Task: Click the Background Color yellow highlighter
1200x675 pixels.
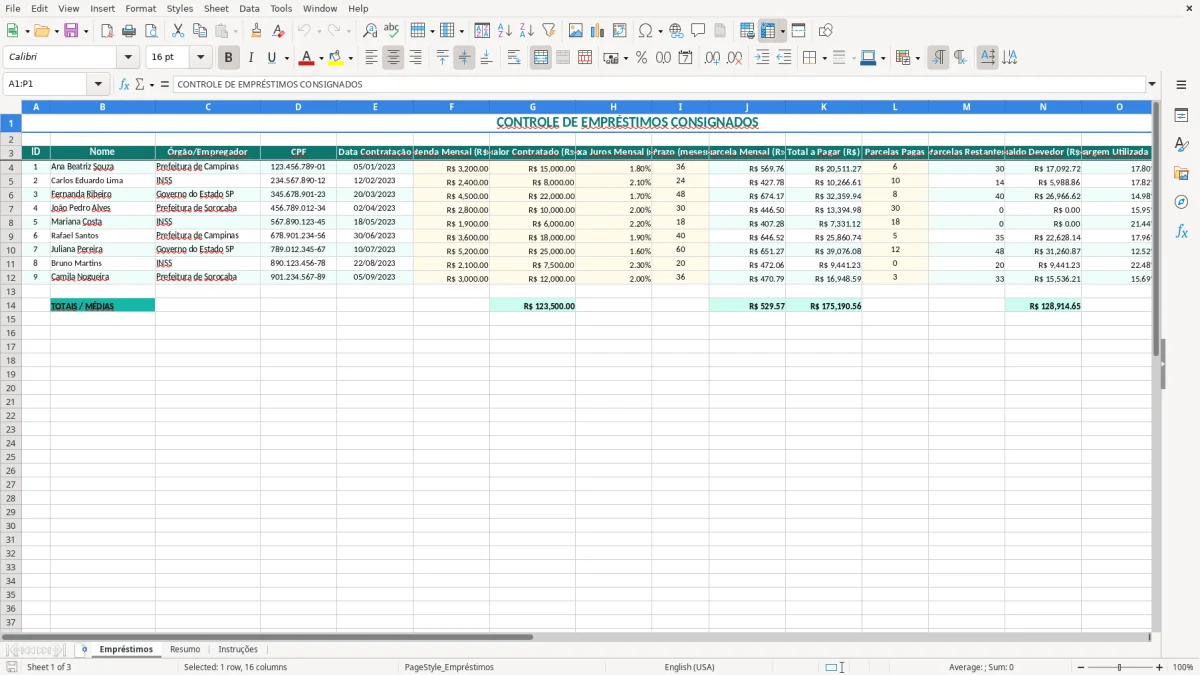Action: click(336, 58)
